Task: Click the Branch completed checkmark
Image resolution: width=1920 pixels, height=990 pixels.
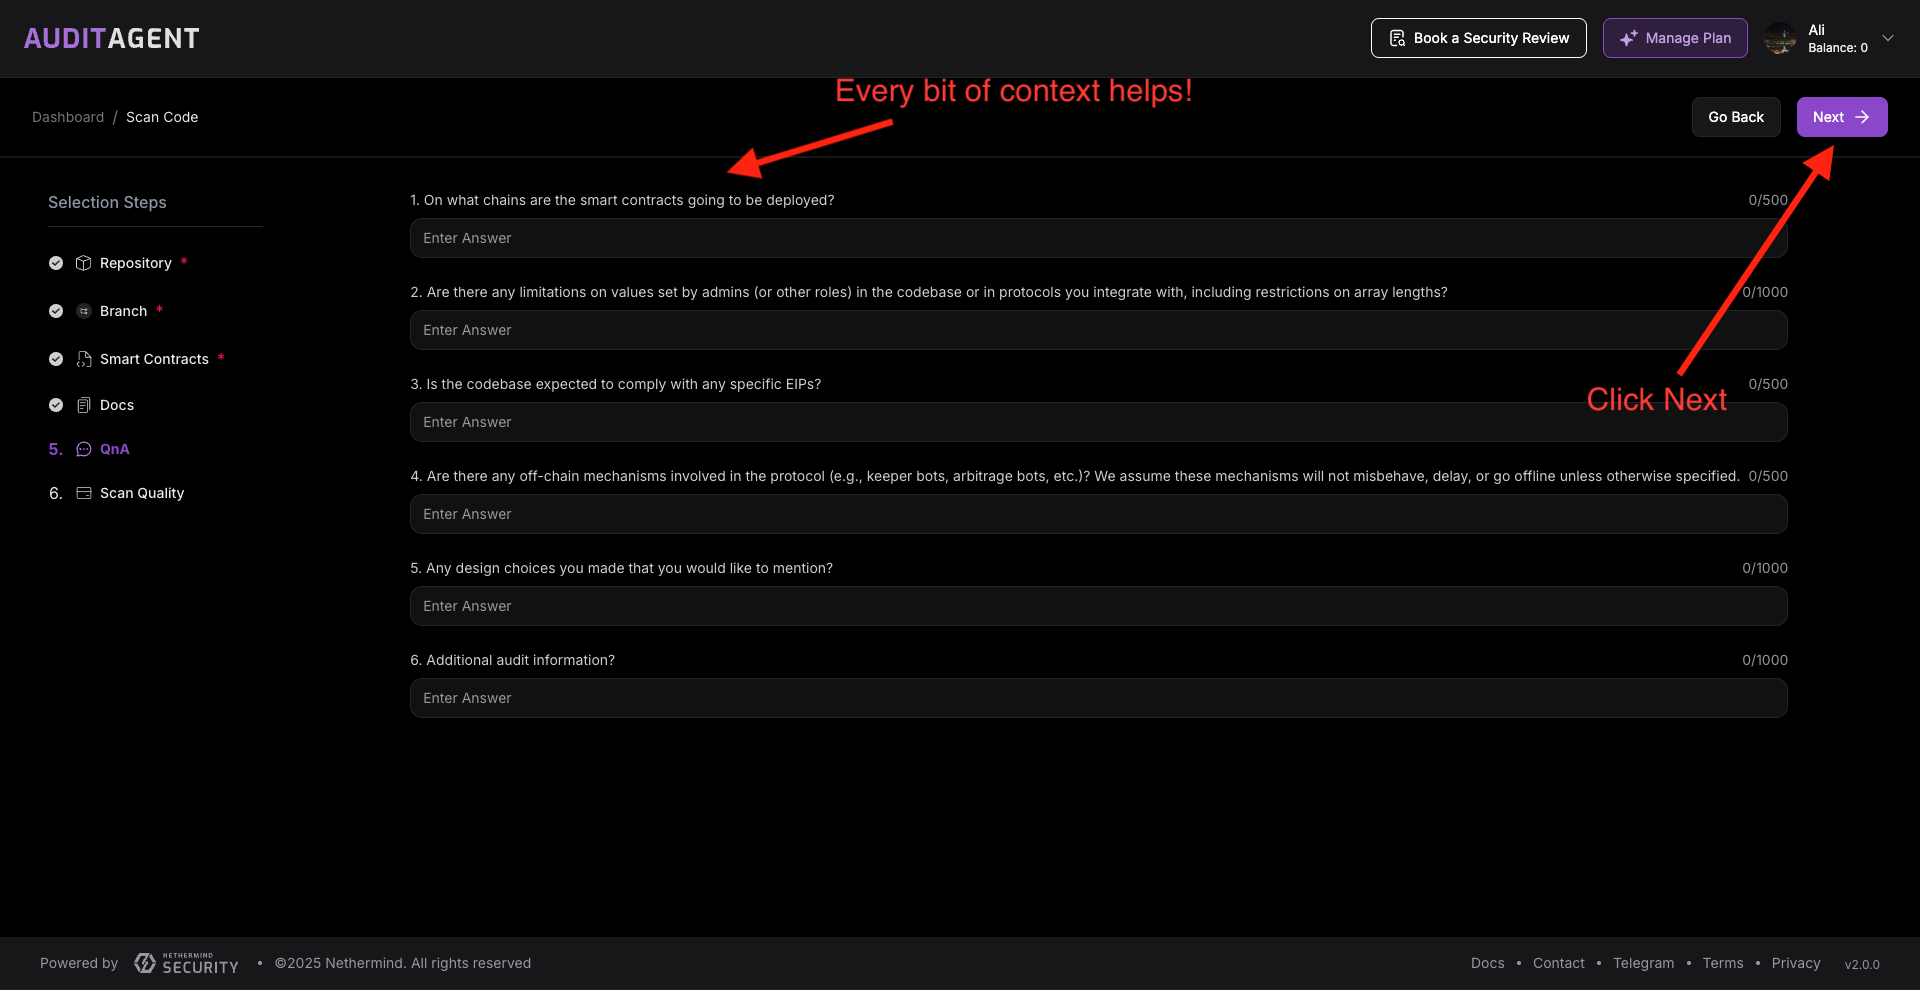Action: (56, 311)
